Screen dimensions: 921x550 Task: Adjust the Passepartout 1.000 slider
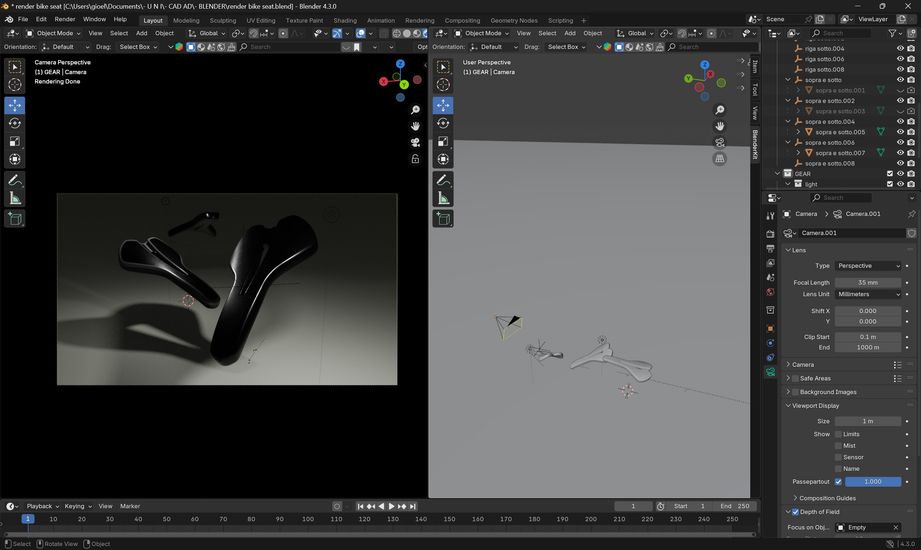click(873, 482)
